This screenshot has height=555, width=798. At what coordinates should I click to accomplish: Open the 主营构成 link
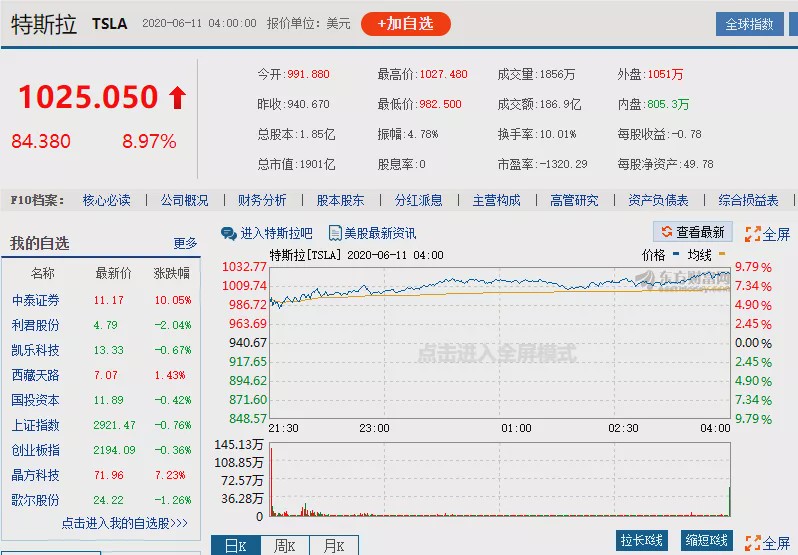[496, 200]
